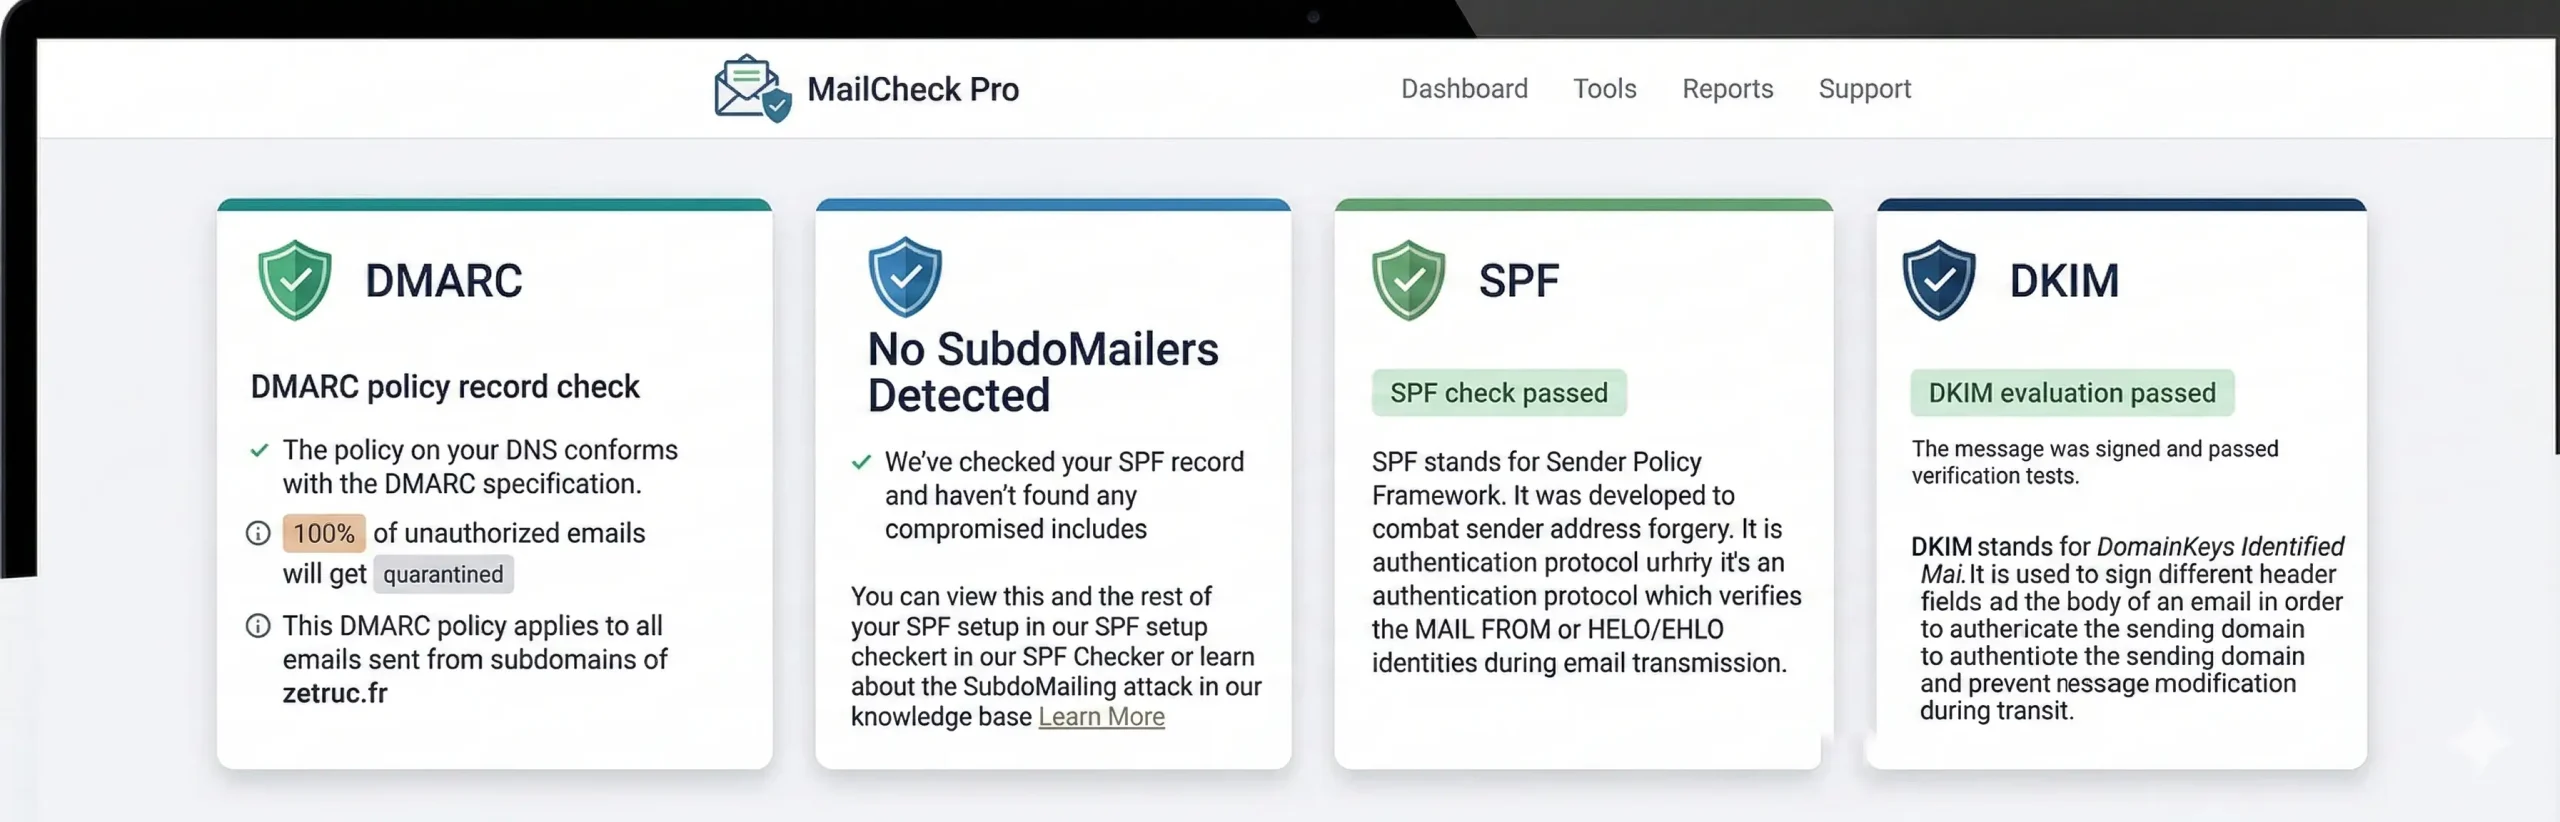Click the green DMARC shield icon
This screenshot has height=822, width=2560.
pos(294,280)
